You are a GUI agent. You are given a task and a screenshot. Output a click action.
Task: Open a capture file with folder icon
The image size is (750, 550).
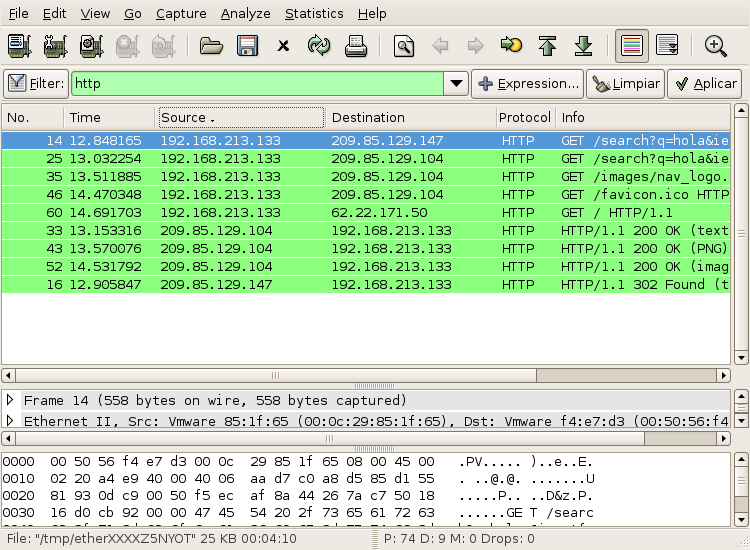[x=211, y=46]
